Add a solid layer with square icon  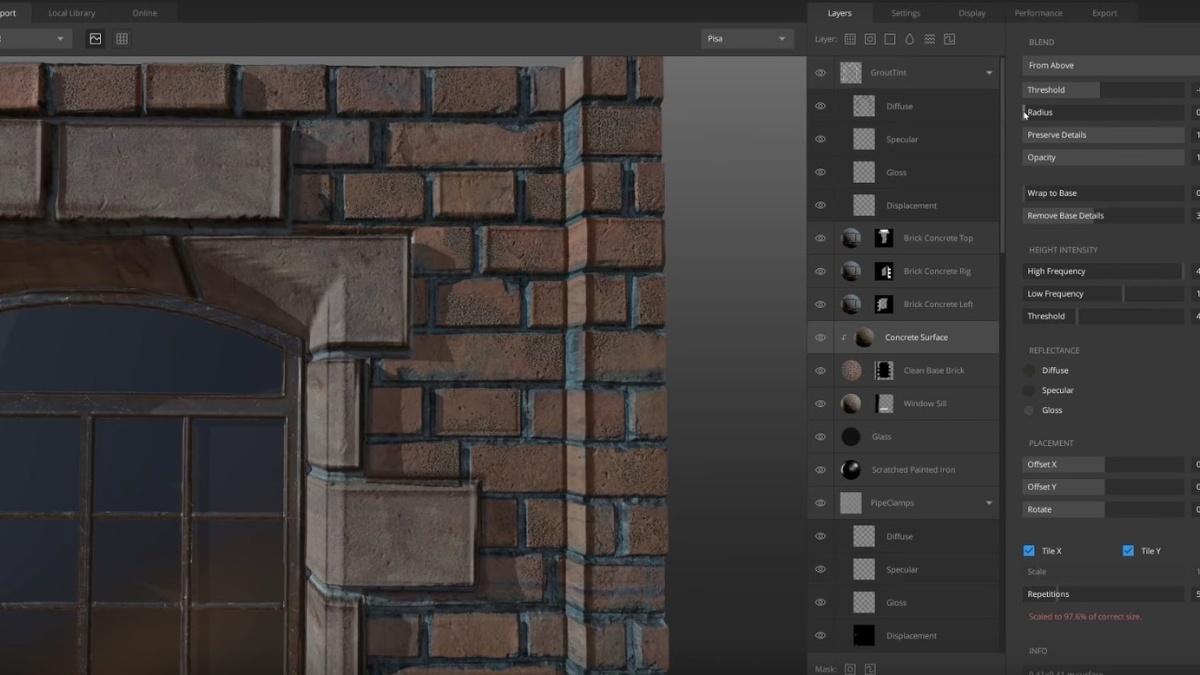[x=890, y=39]
